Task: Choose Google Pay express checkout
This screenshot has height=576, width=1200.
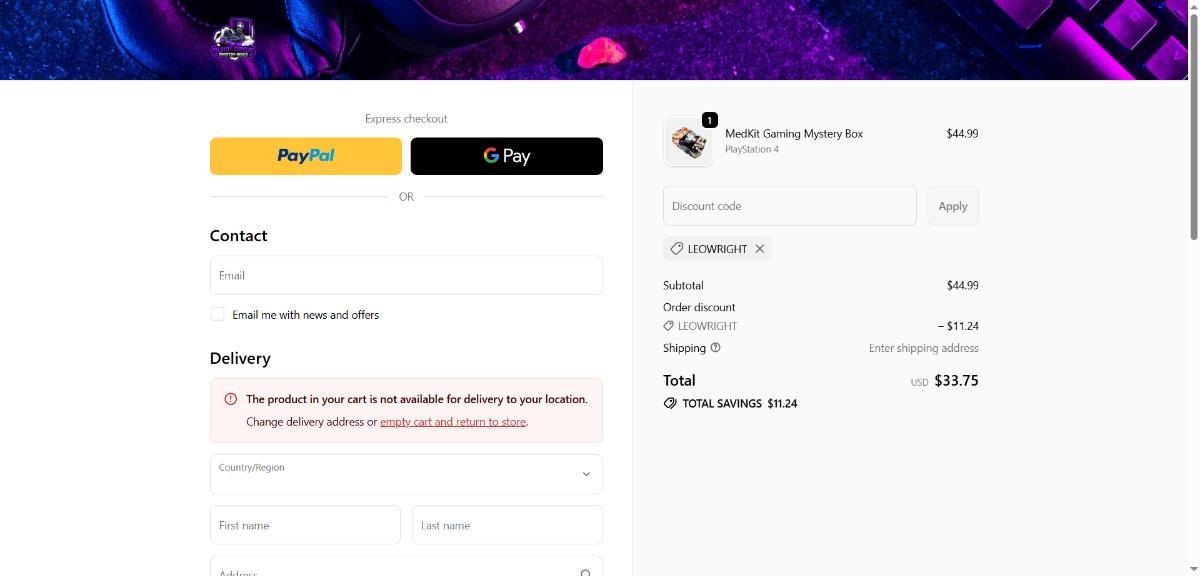Action: click(x=507, y=156)
